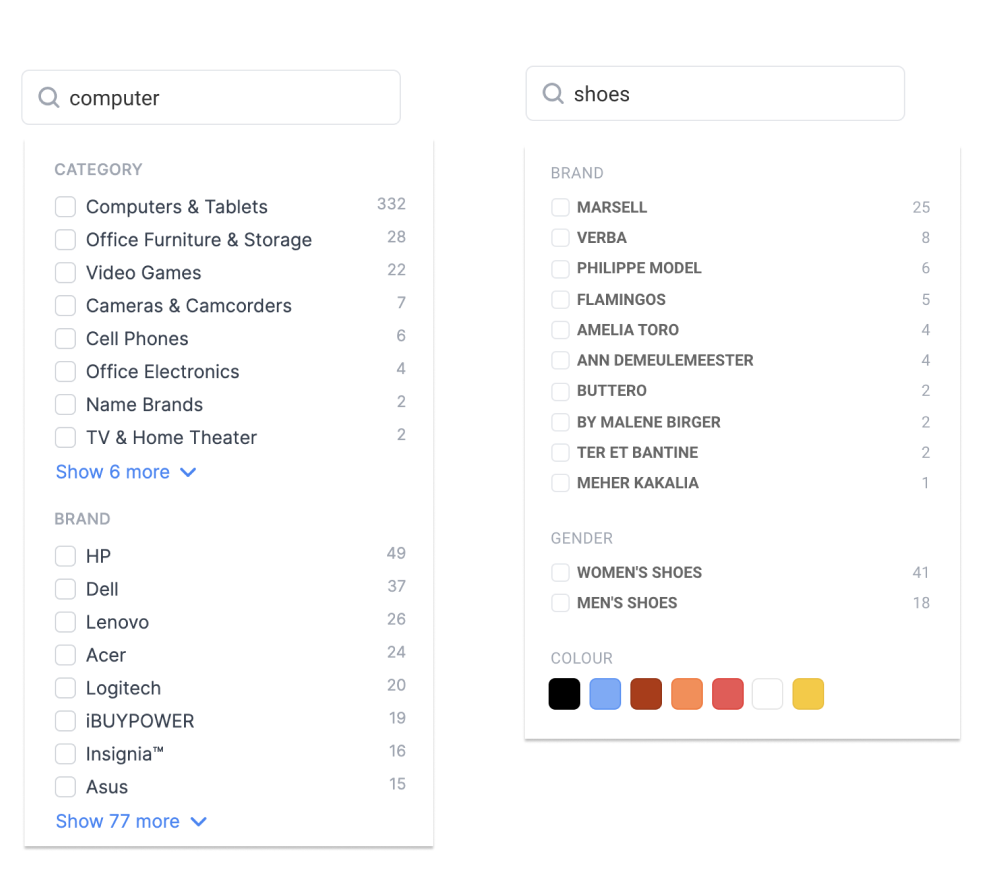Select the yellow colour swatch
Image resolution: width=988 pixels, height=880 pixels.
point(808,694)
